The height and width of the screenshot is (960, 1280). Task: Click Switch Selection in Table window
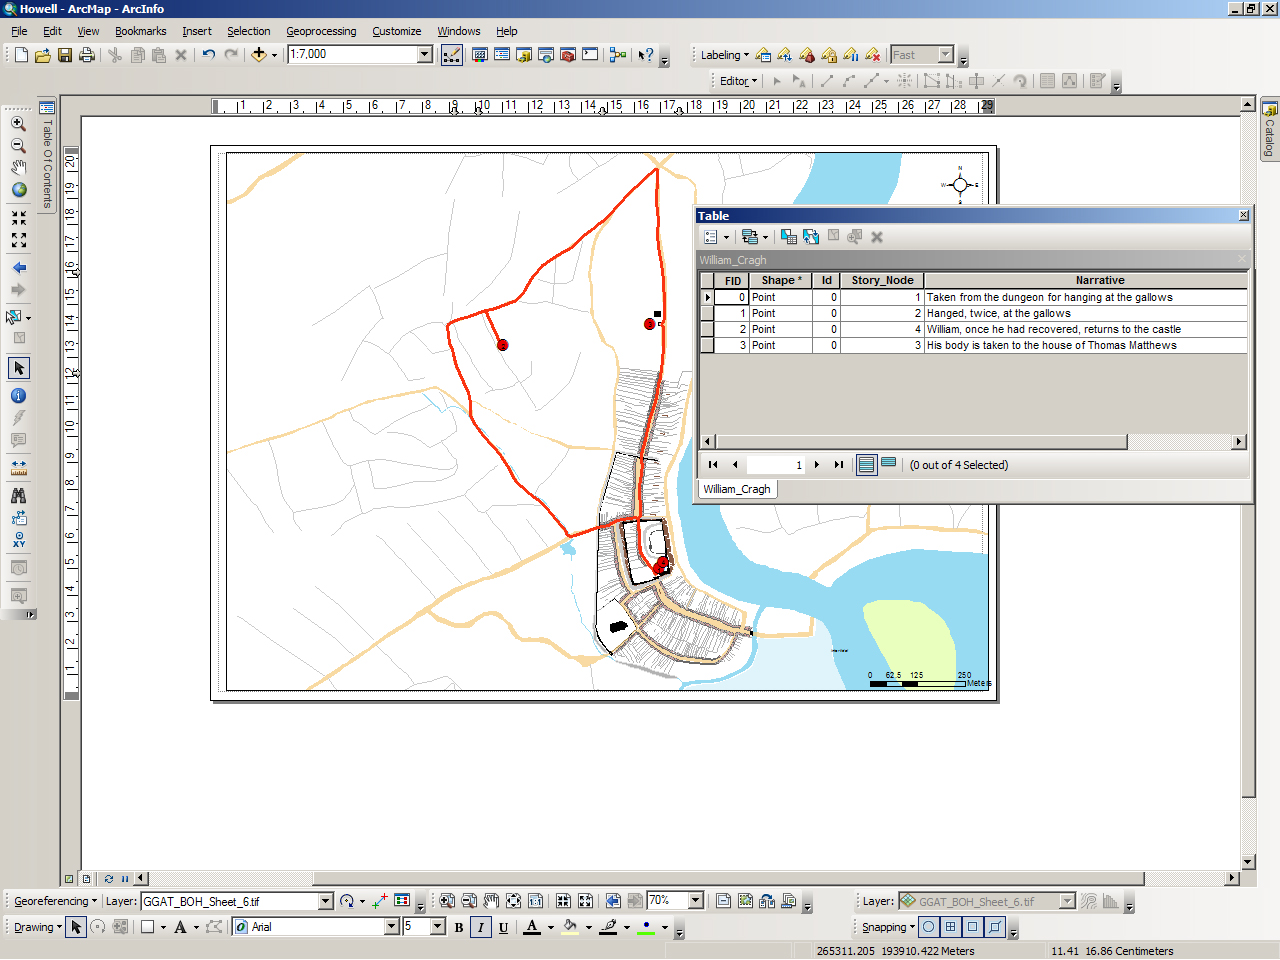[x=811, y=237]
